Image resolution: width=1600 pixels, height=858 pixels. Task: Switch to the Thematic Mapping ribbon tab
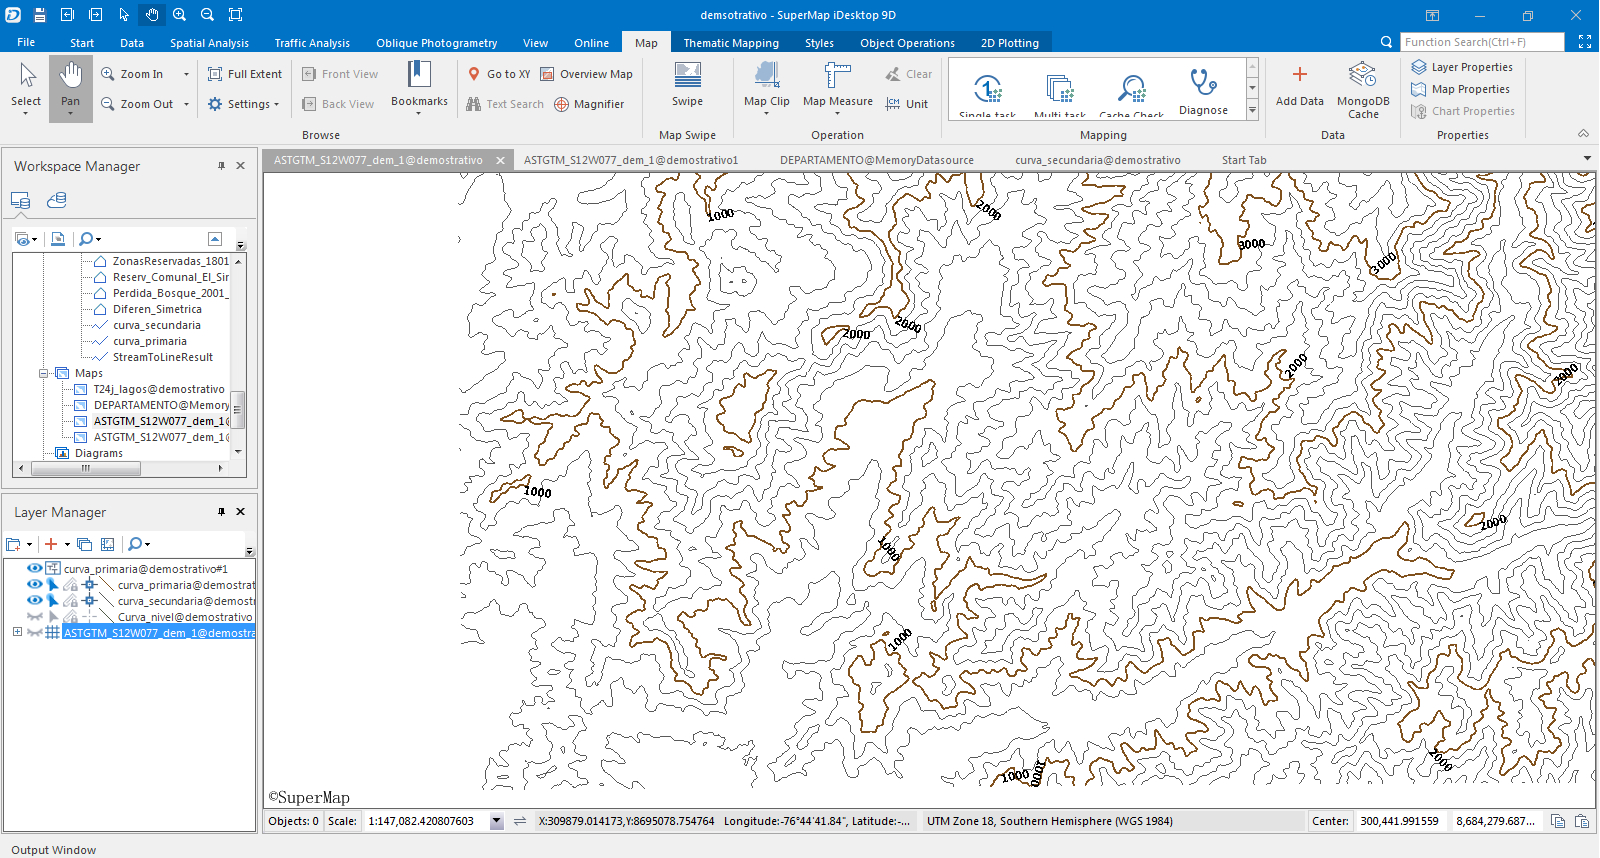730,43
